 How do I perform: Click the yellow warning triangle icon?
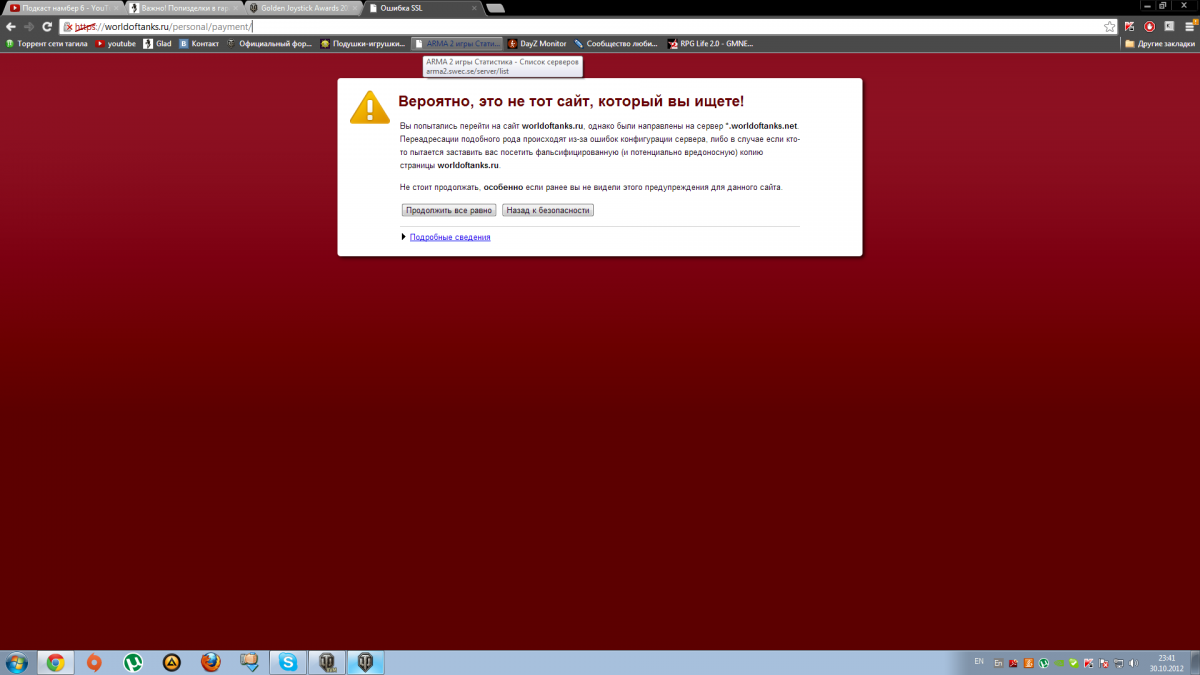(369, 106)
